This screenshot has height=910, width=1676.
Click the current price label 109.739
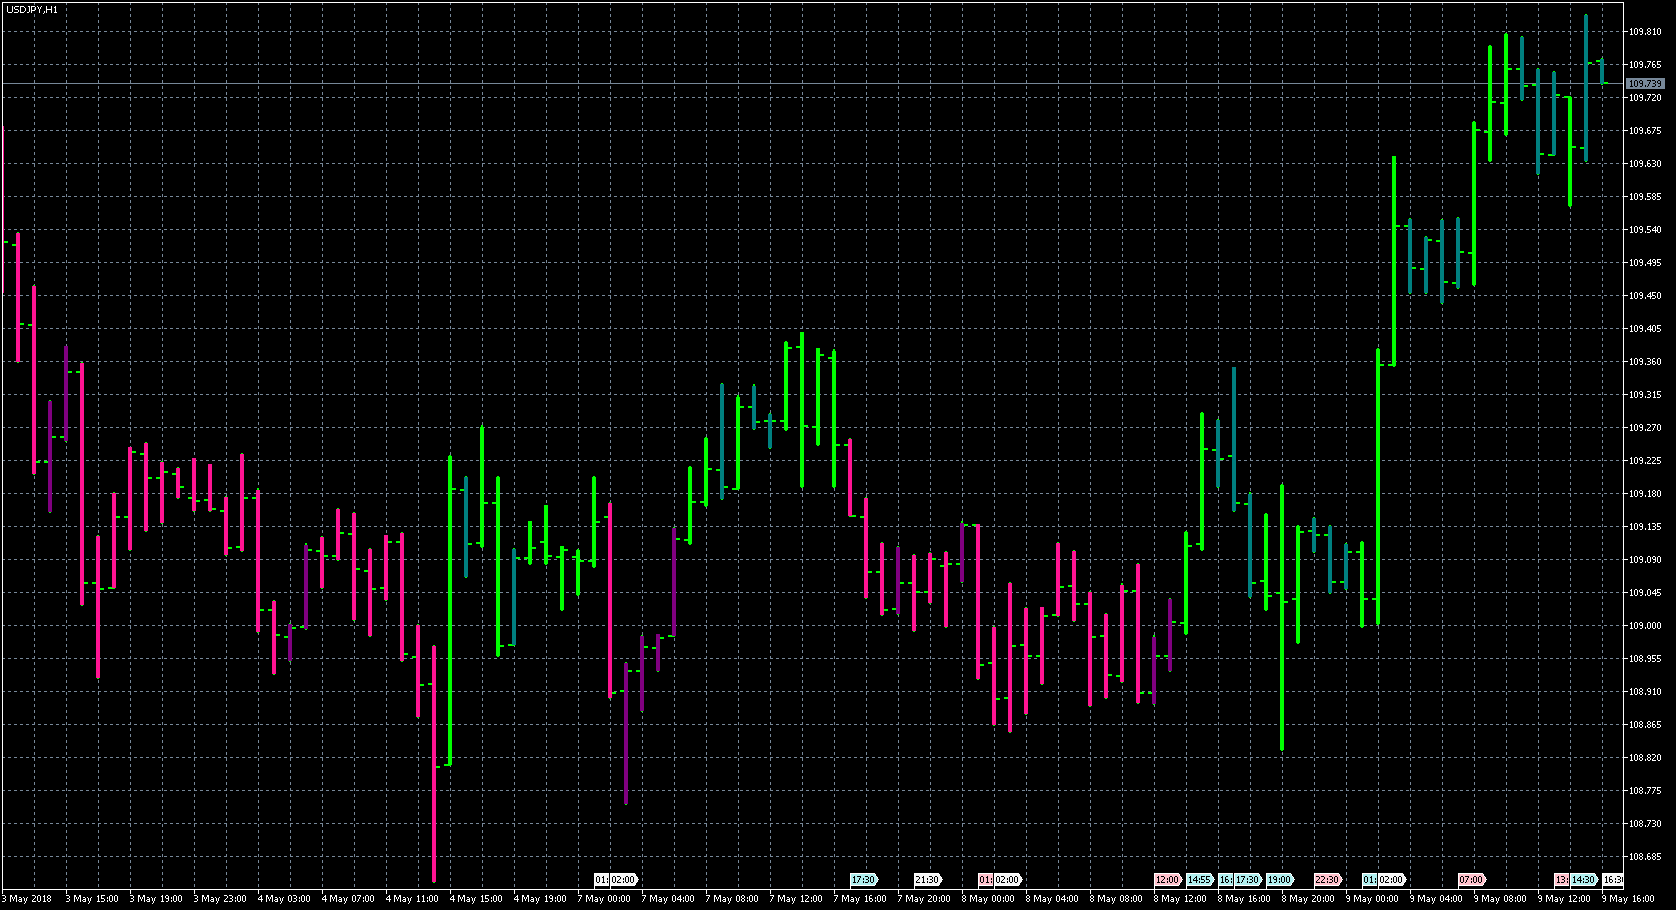[1645, 84]
